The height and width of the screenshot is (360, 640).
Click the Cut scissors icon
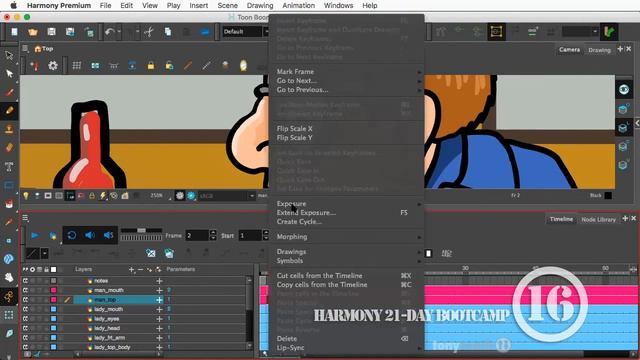pos(149,32)
